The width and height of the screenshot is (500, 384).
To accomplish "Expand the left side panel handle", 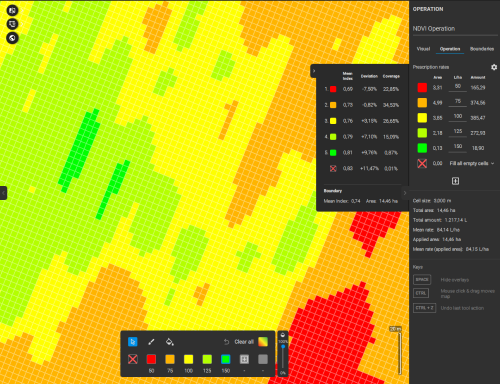I will click(3, 193).
